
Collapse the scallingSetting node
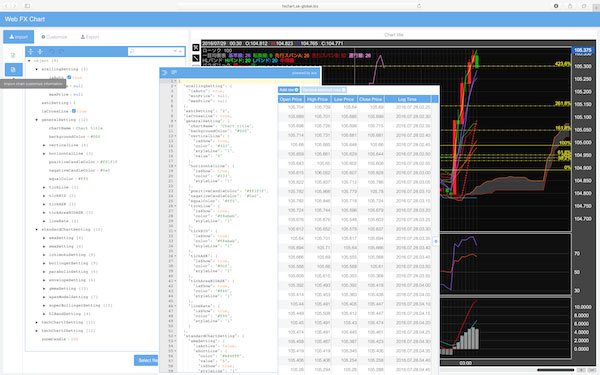[x=37, y=69]
